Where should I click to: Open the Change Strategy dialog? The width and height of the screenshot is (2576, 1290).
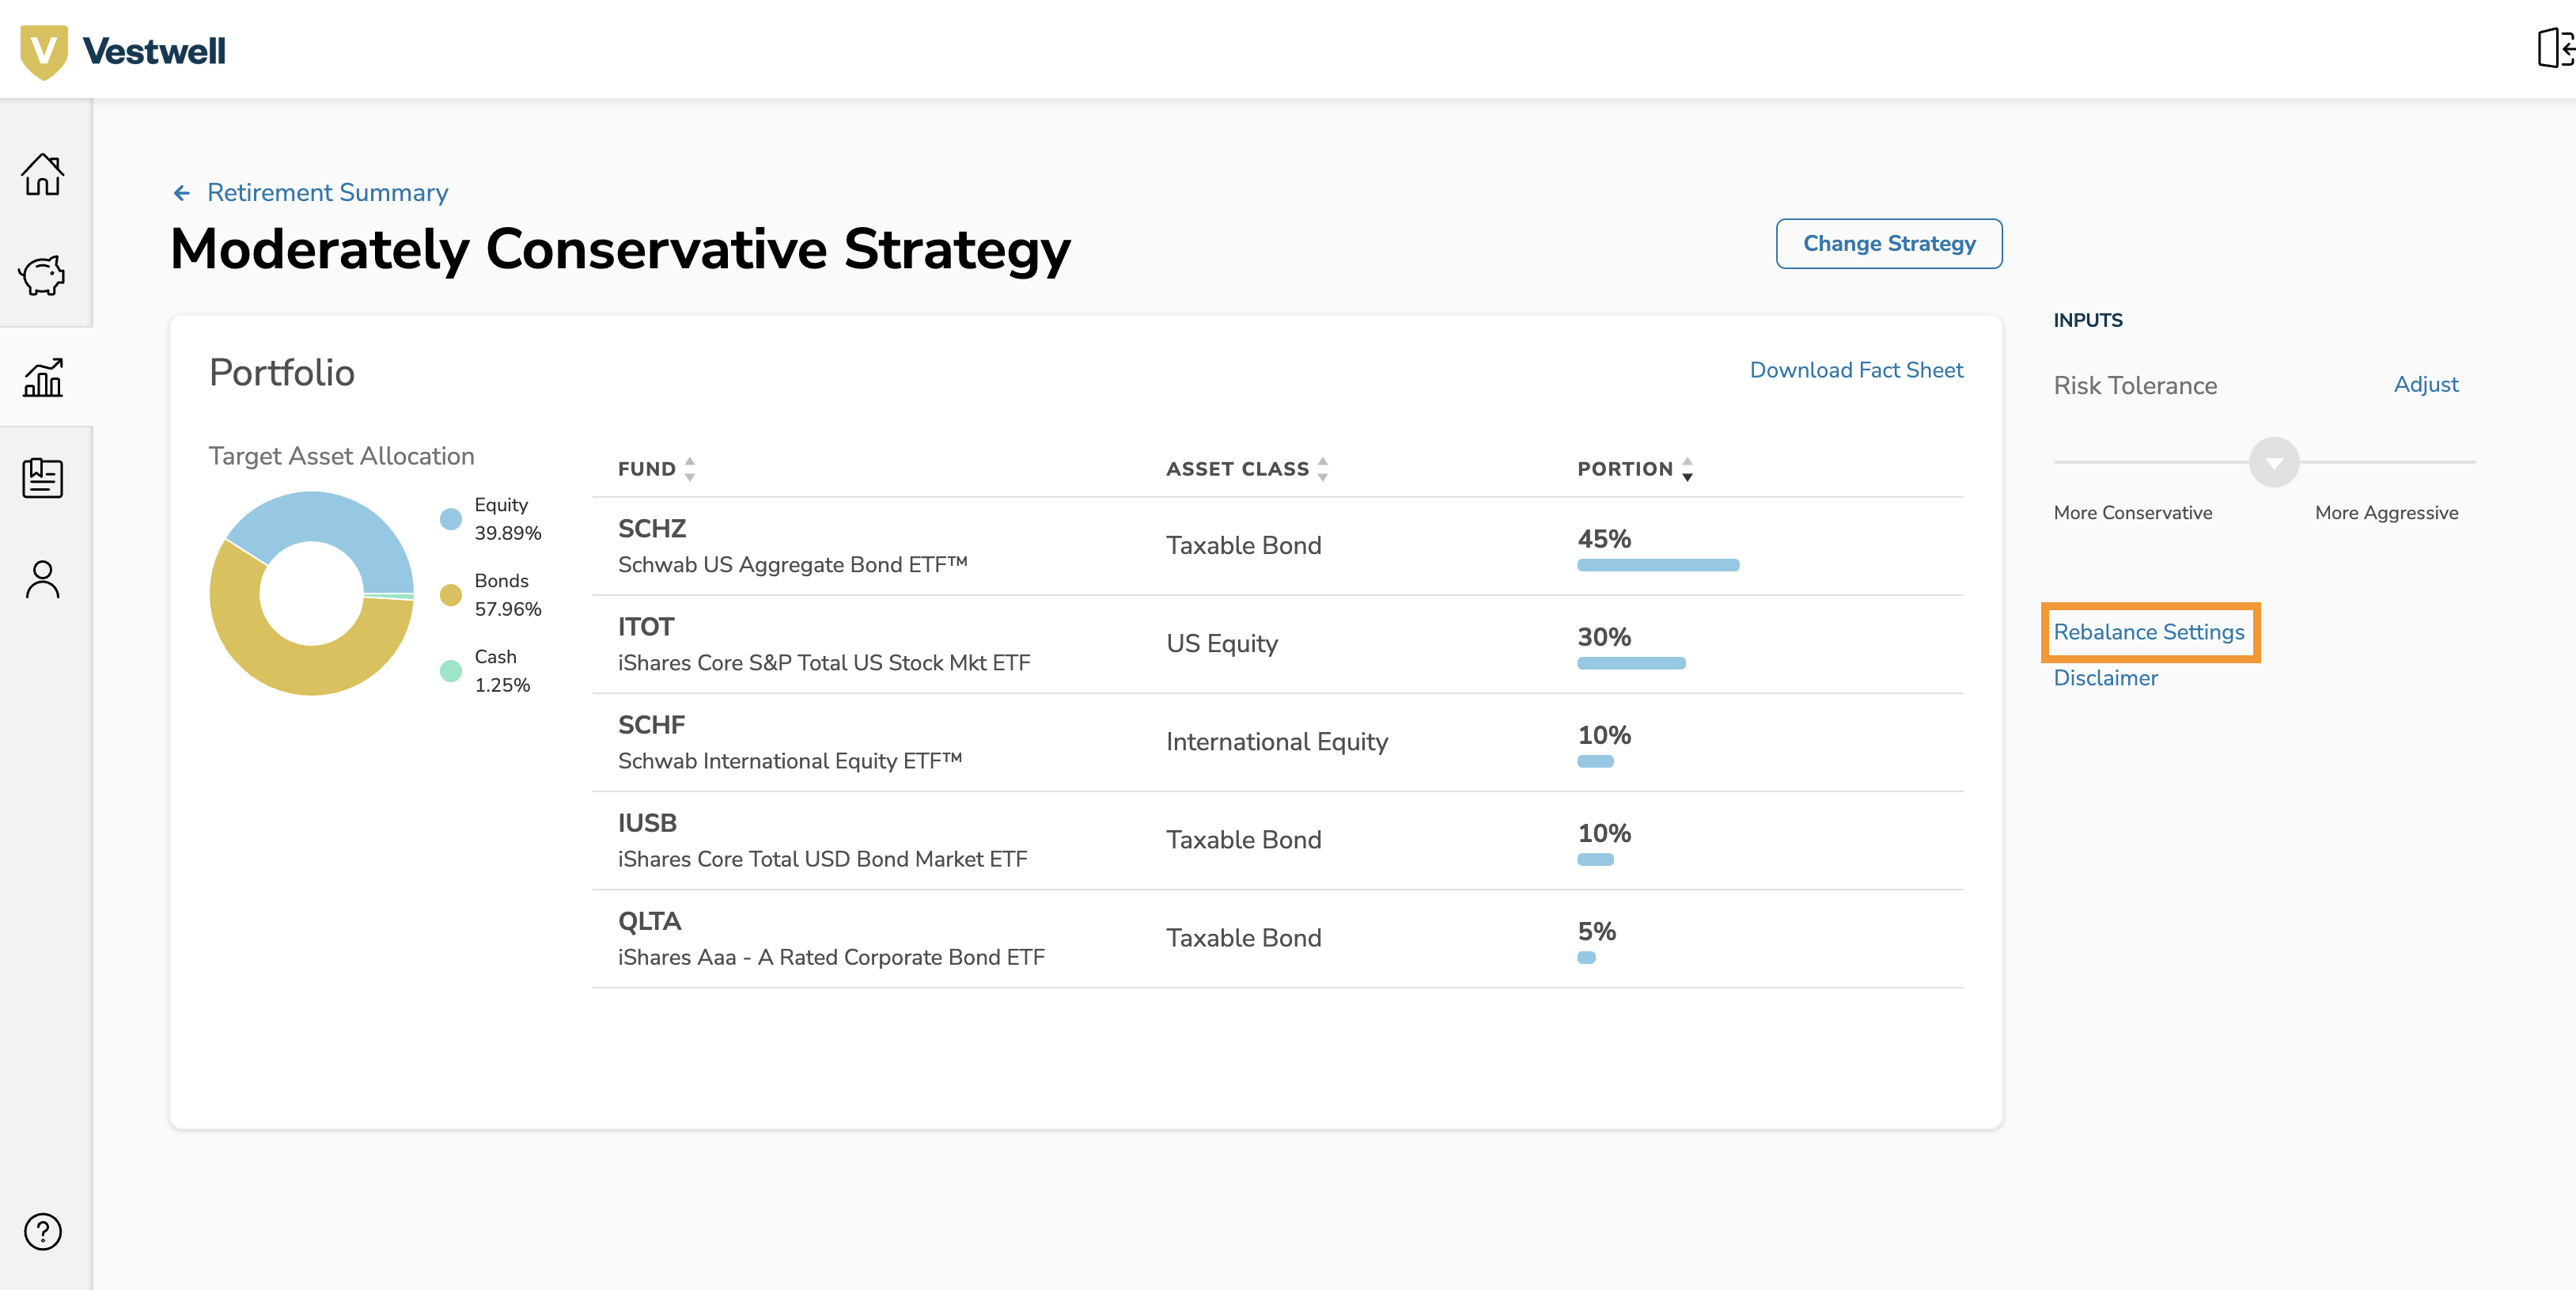coord(1888,243)
